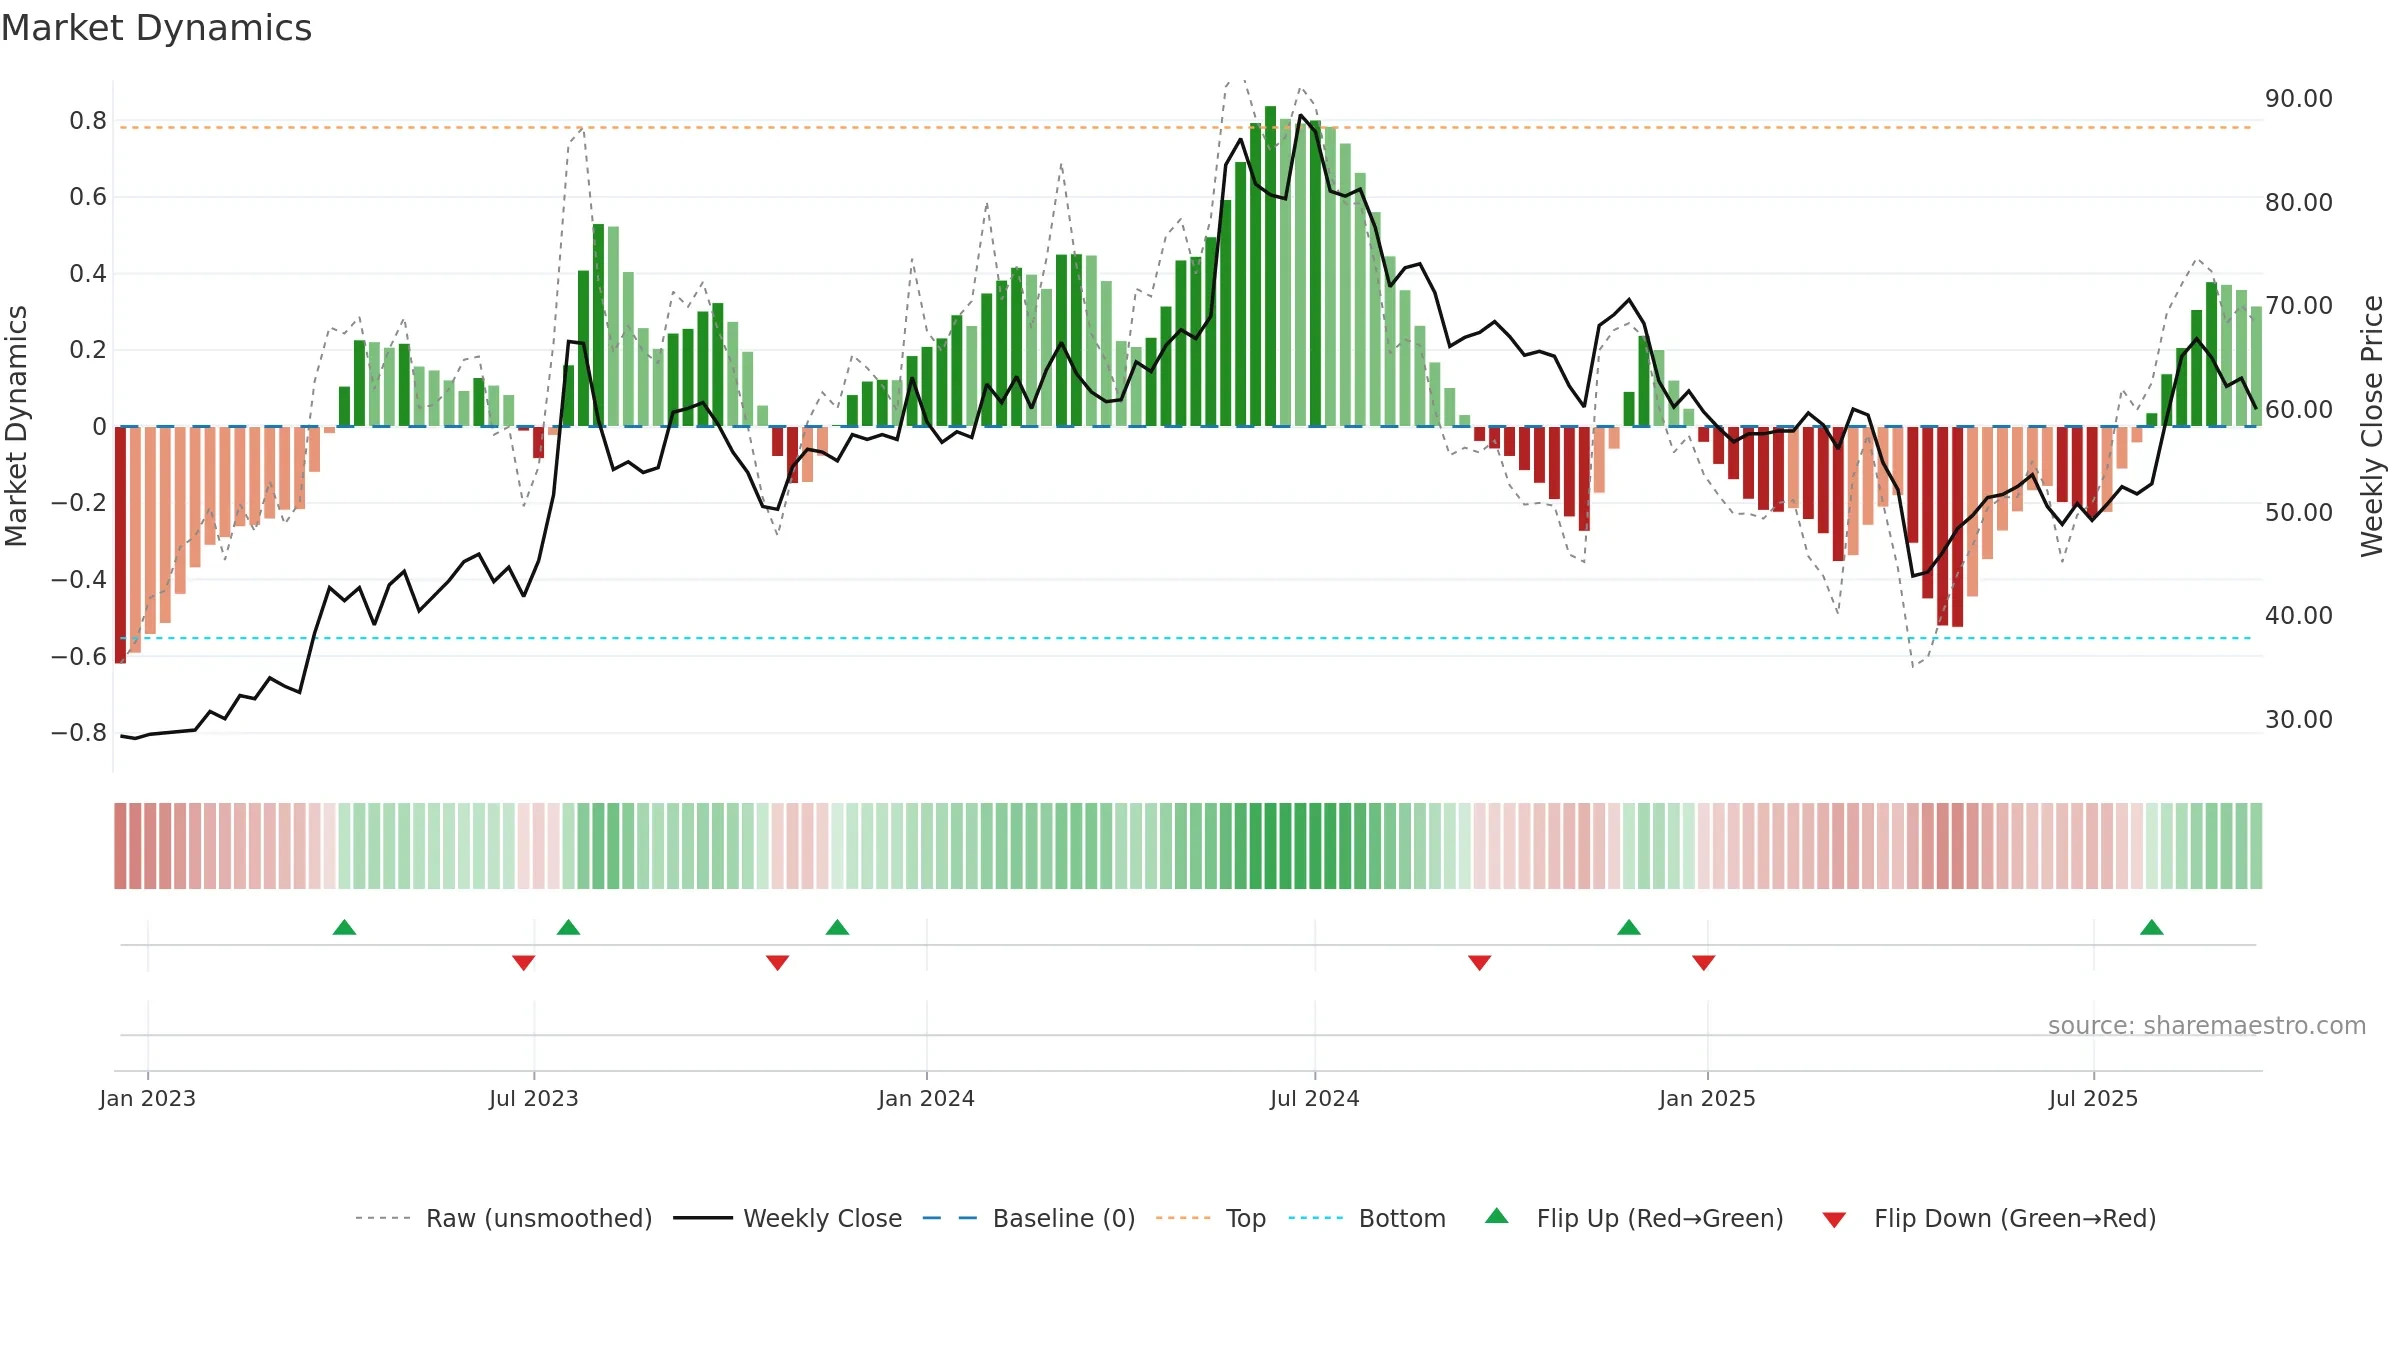Click the Market Dynamics chart title

point(156,28)
